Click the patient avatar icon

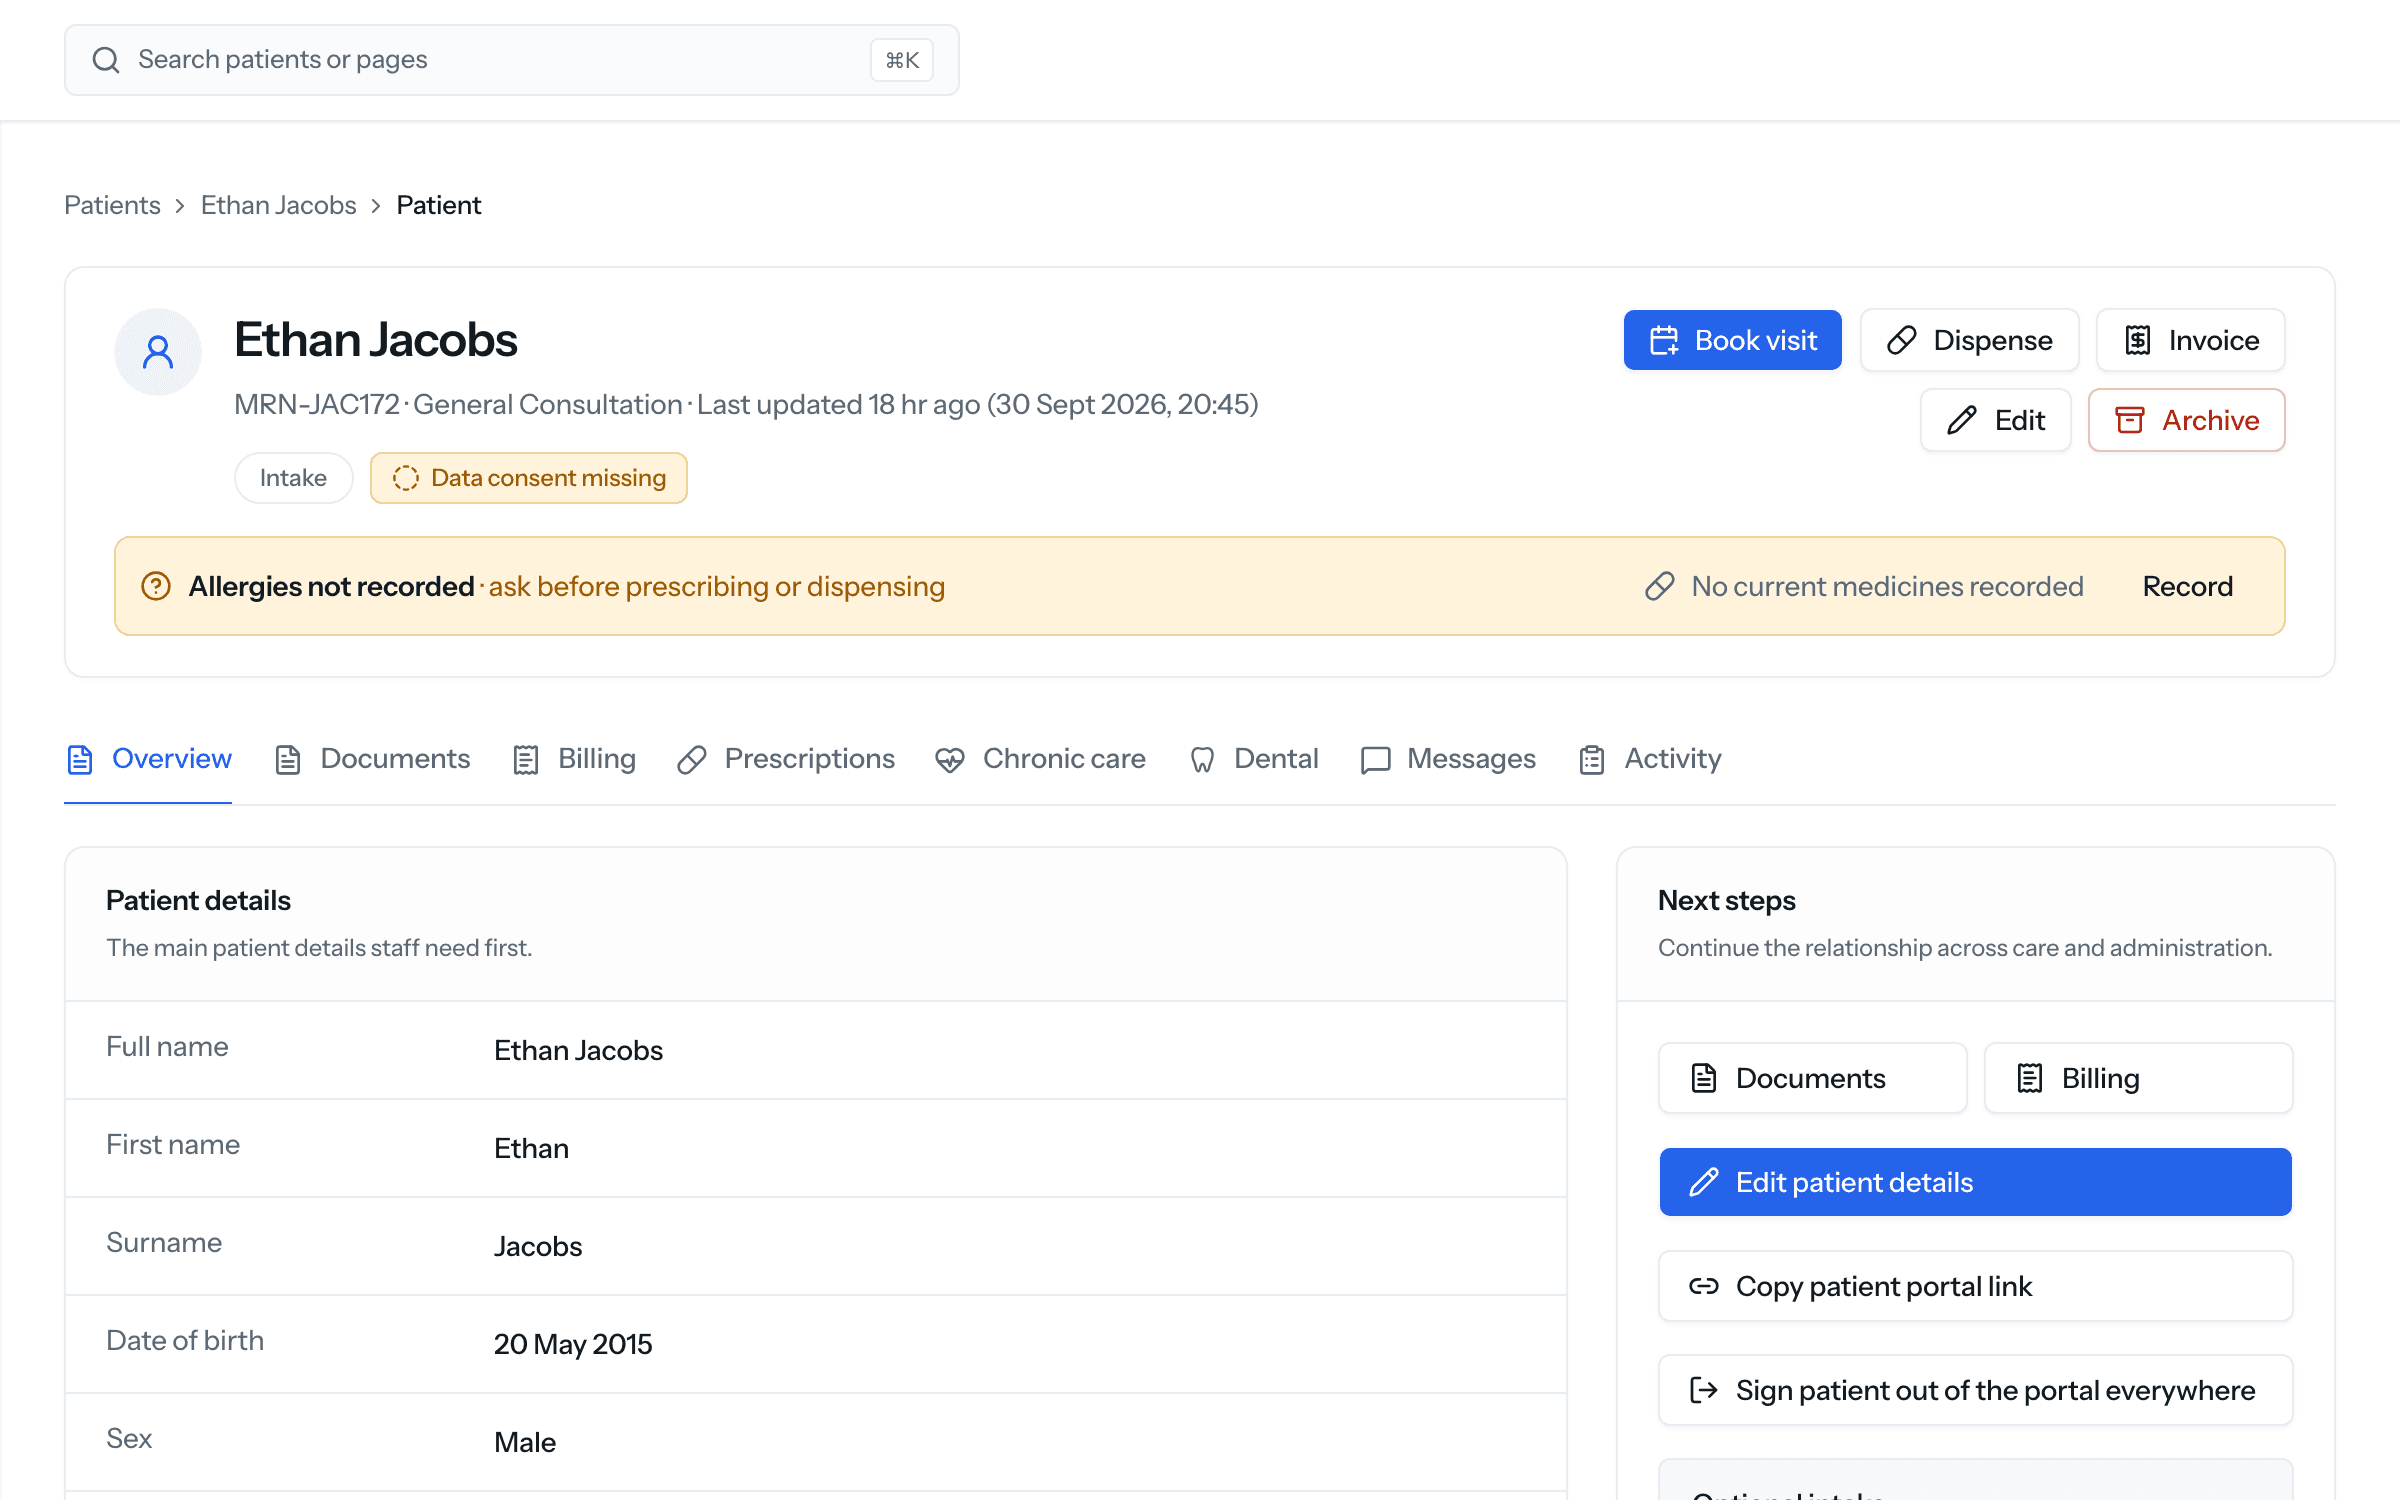[158, 352]
